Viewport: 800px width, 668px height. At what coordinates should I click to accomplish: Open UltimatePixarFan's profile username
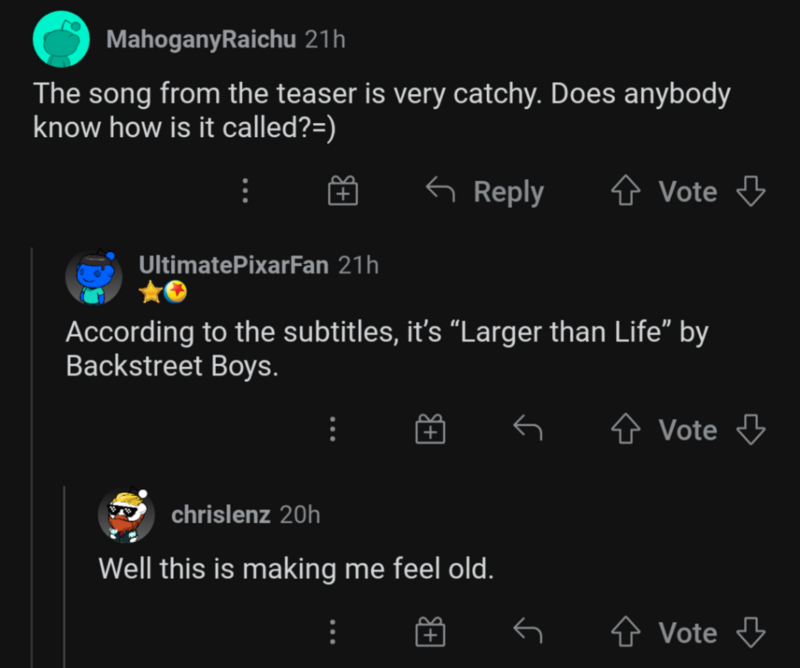tap(233, 265)
